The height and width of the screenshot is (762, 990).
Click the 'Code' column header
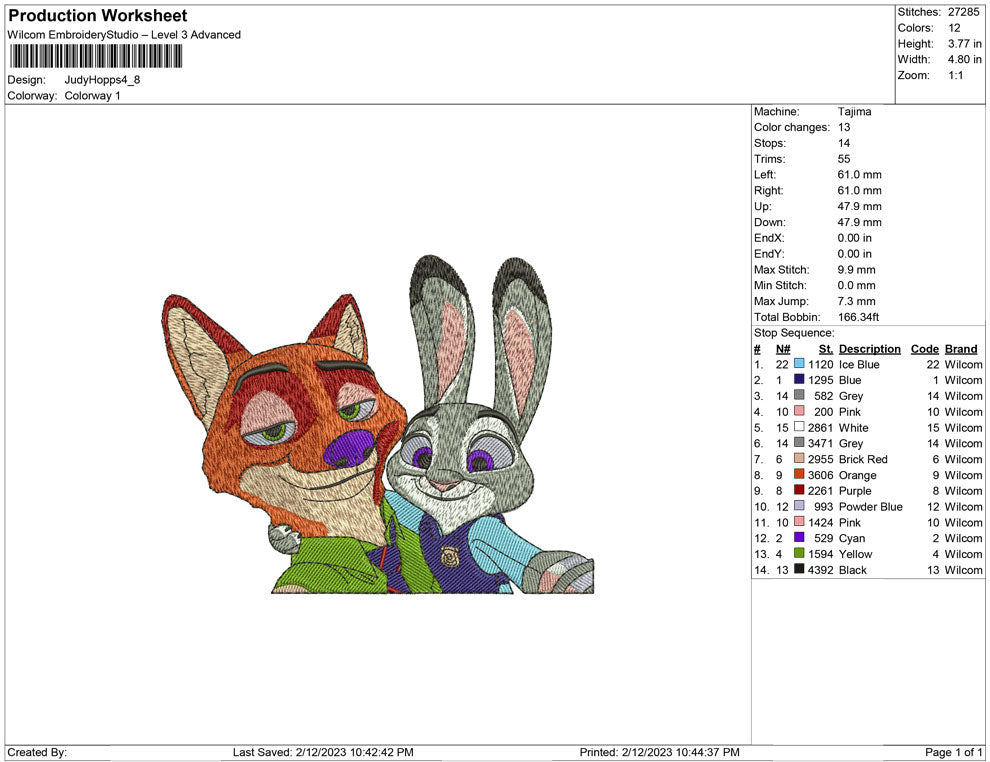(924, 348)
